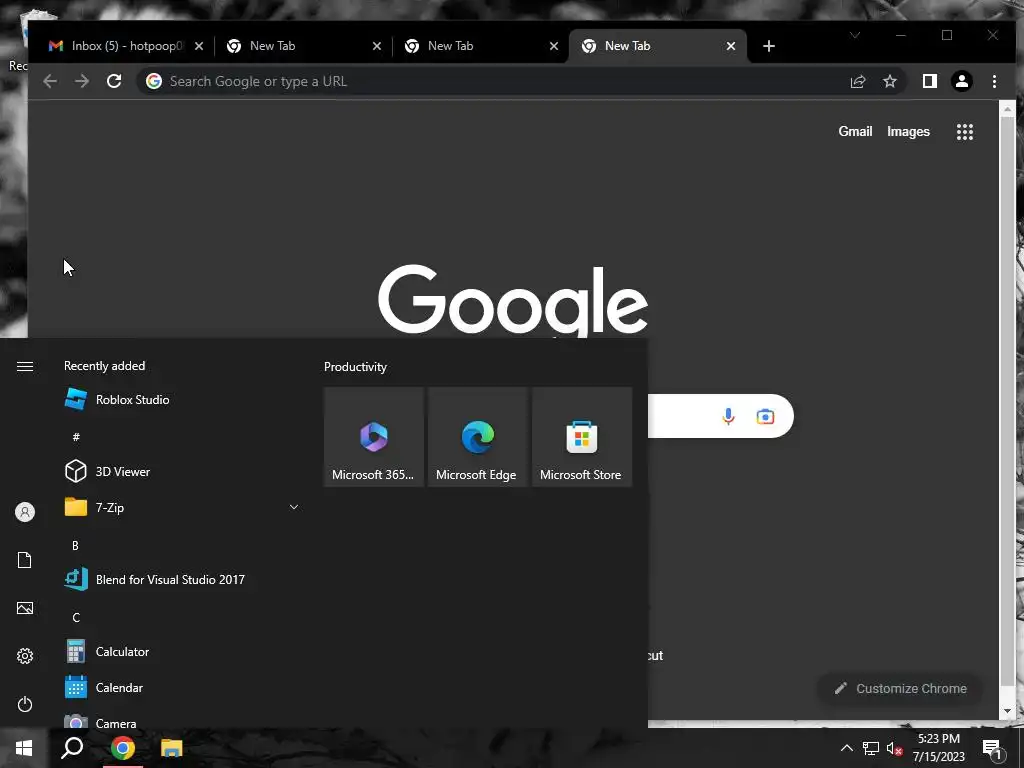Close the second New Tab
This screenshot has width=1024, height=768.
click(x=554, y=46)
